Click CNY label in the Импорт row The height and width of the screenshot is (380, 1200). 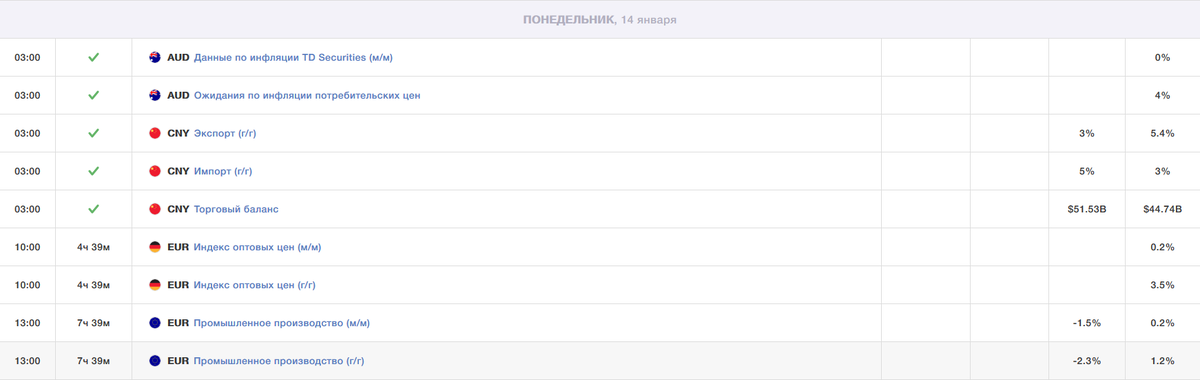[x=178, y=172]
